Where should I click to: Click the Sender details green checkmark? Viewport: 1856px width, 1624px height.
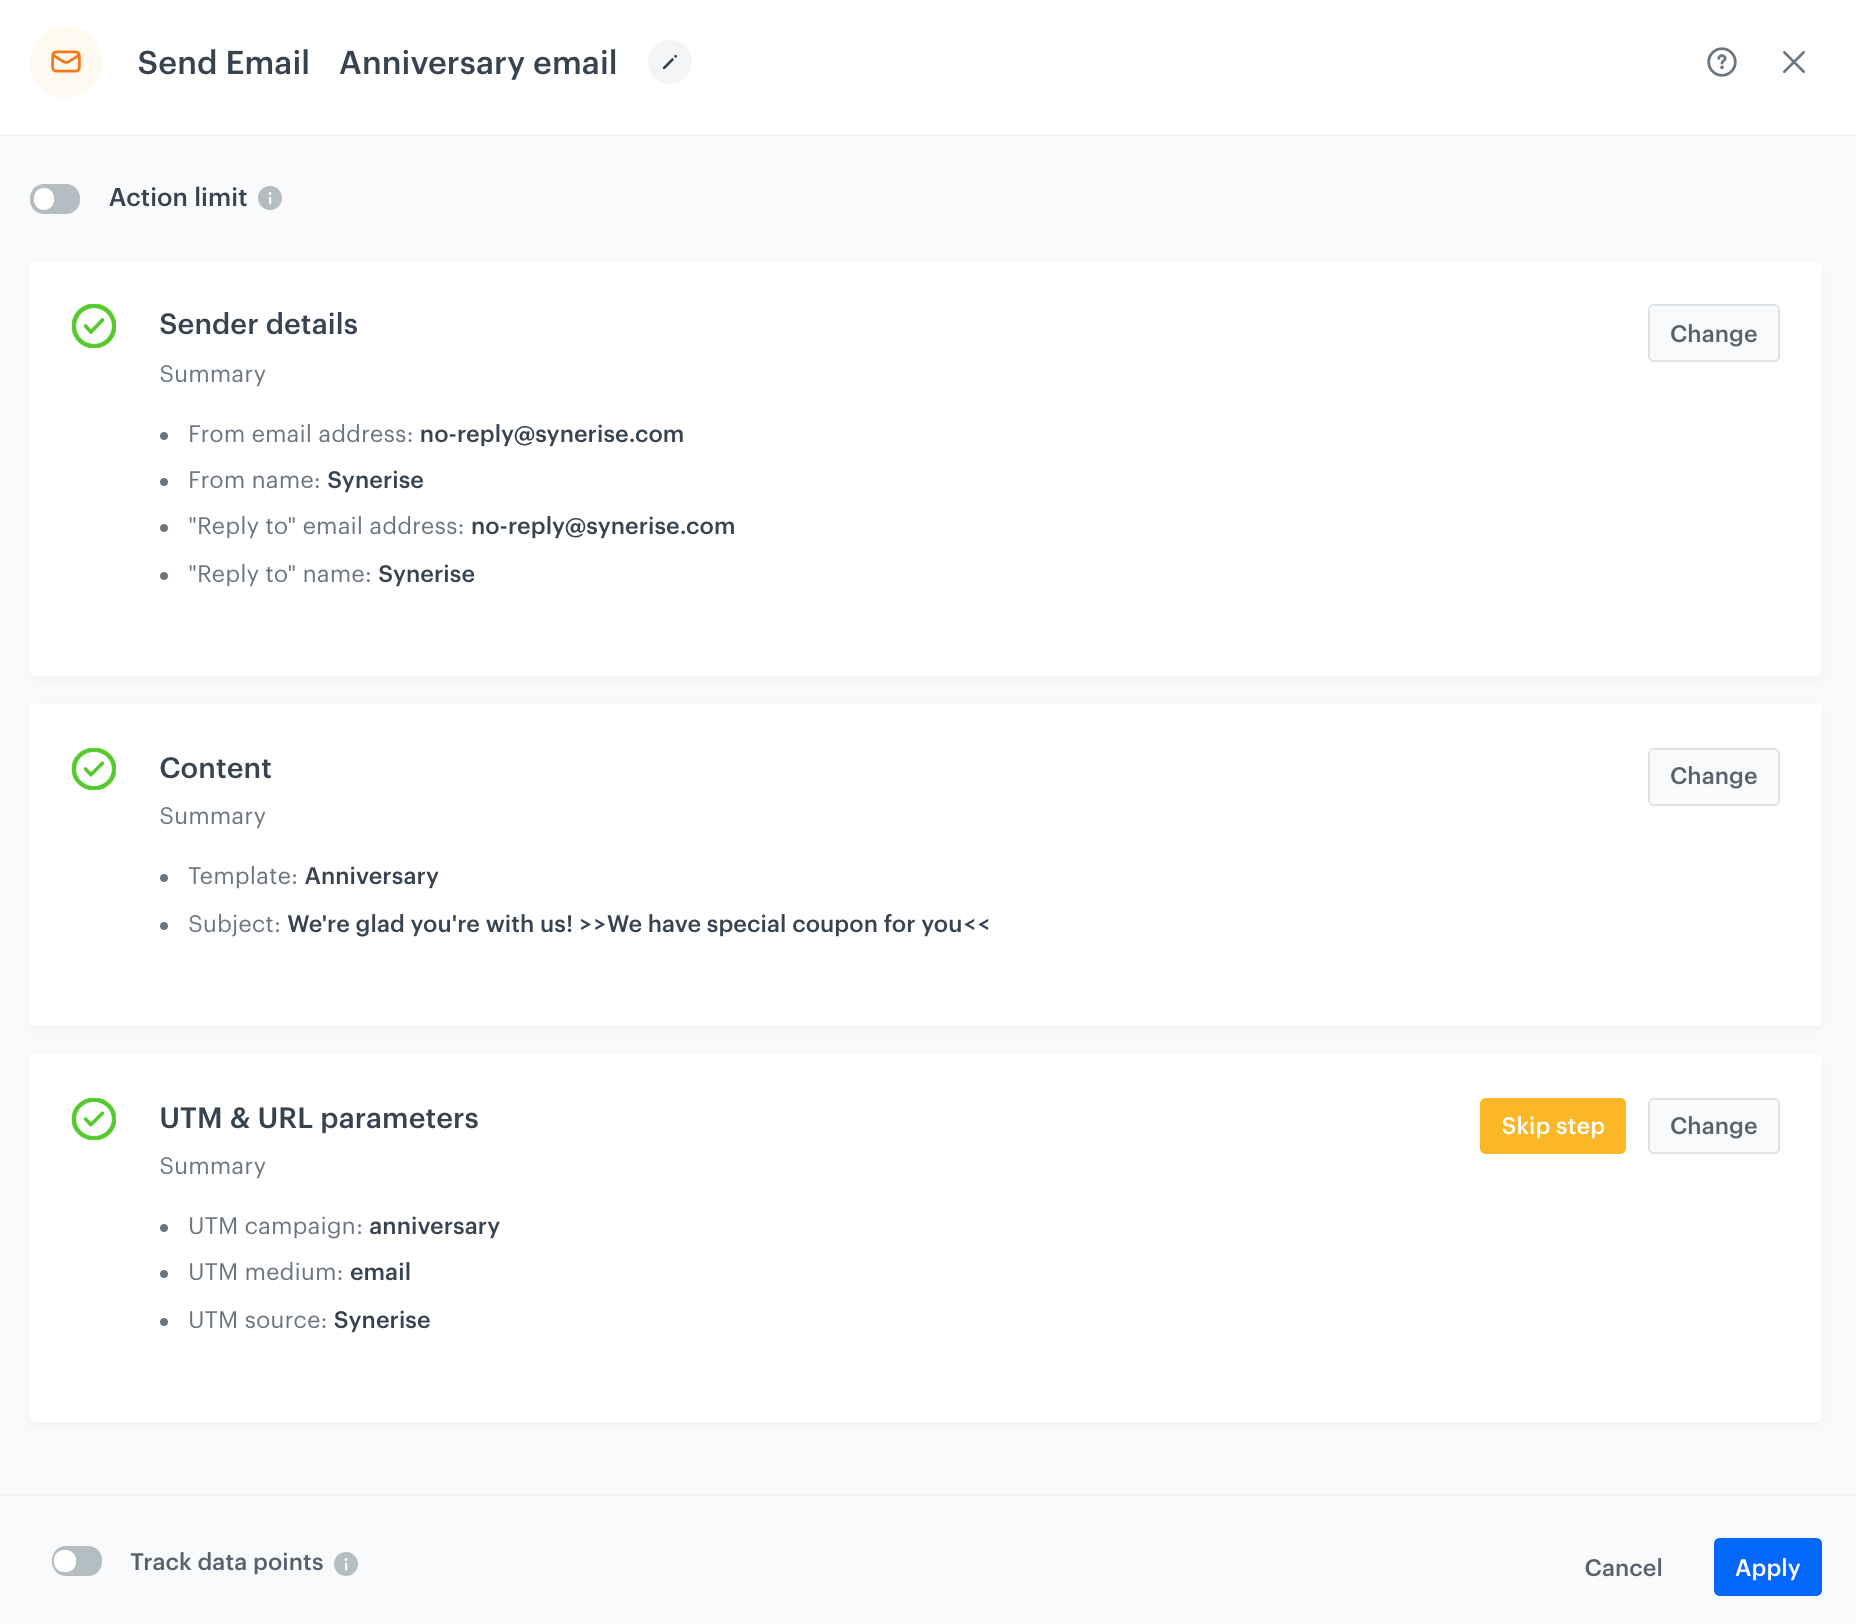point(93,325)
